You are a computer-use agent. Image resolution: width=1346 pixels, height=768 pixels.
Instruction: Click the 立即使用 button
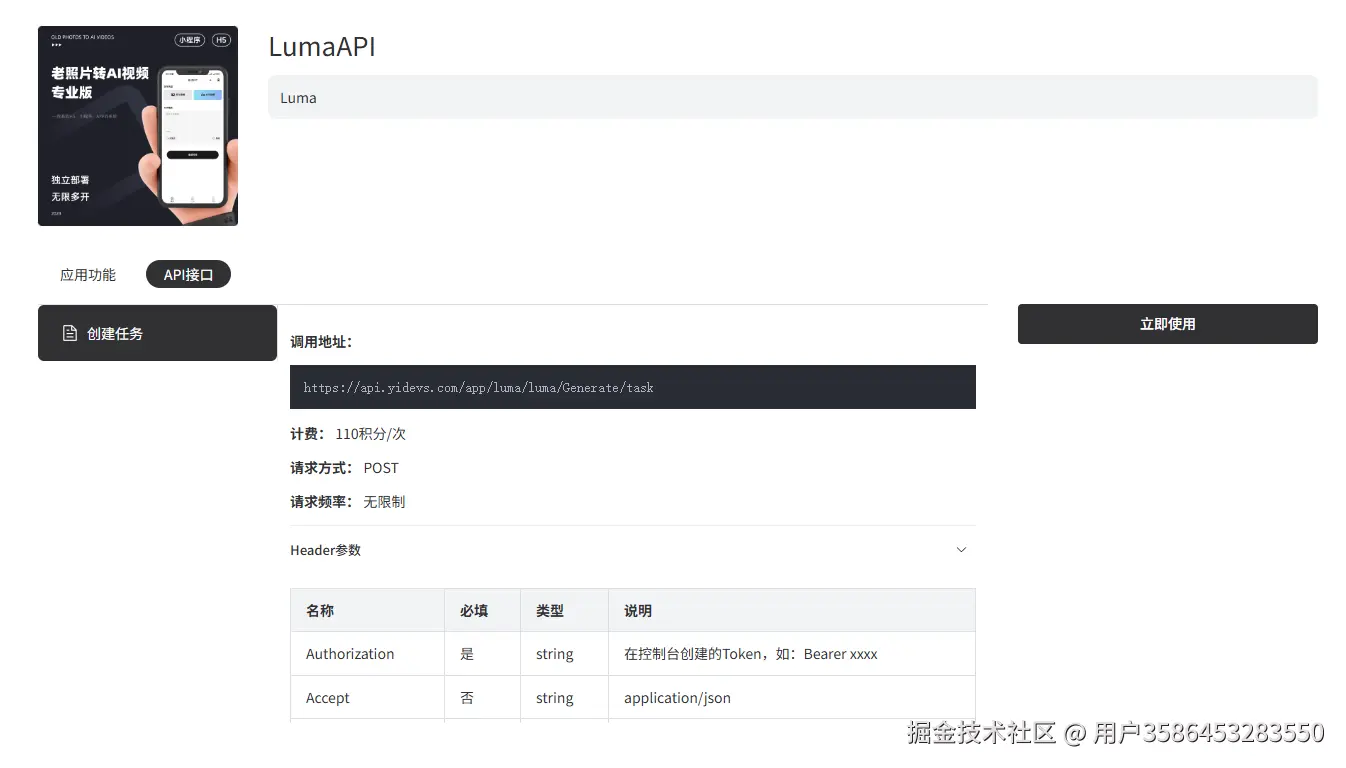point(1167,324)
